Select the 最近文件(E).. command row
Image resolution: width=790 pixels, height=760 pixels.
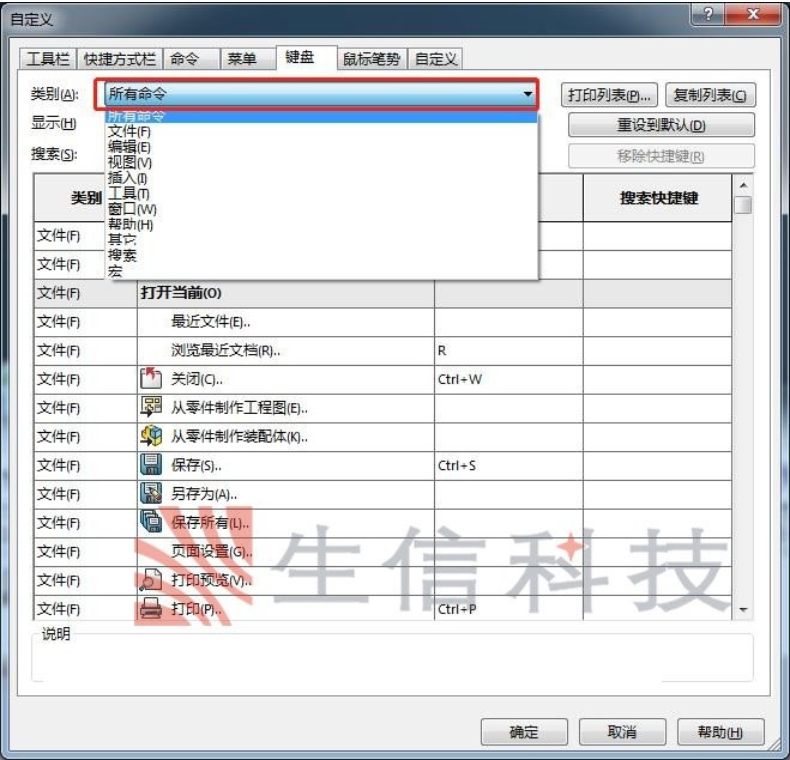pos(383,322)
